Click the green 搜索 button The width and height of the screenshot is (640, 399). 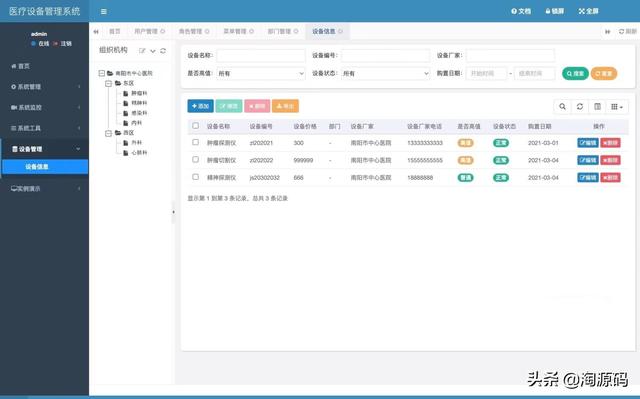point(575,73)
